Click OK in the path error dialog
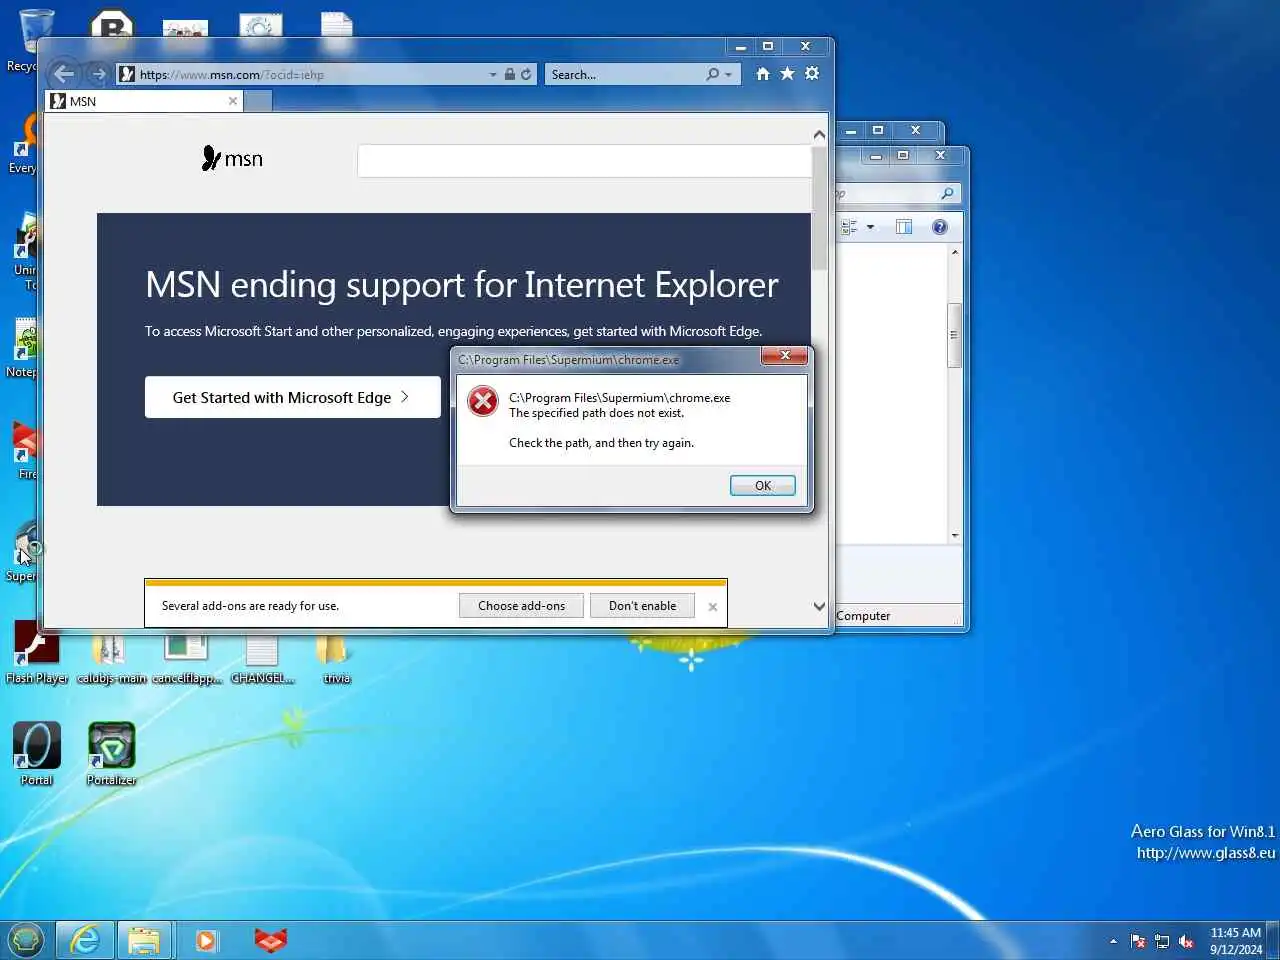Screen dimensions: 1280x960 763,485
